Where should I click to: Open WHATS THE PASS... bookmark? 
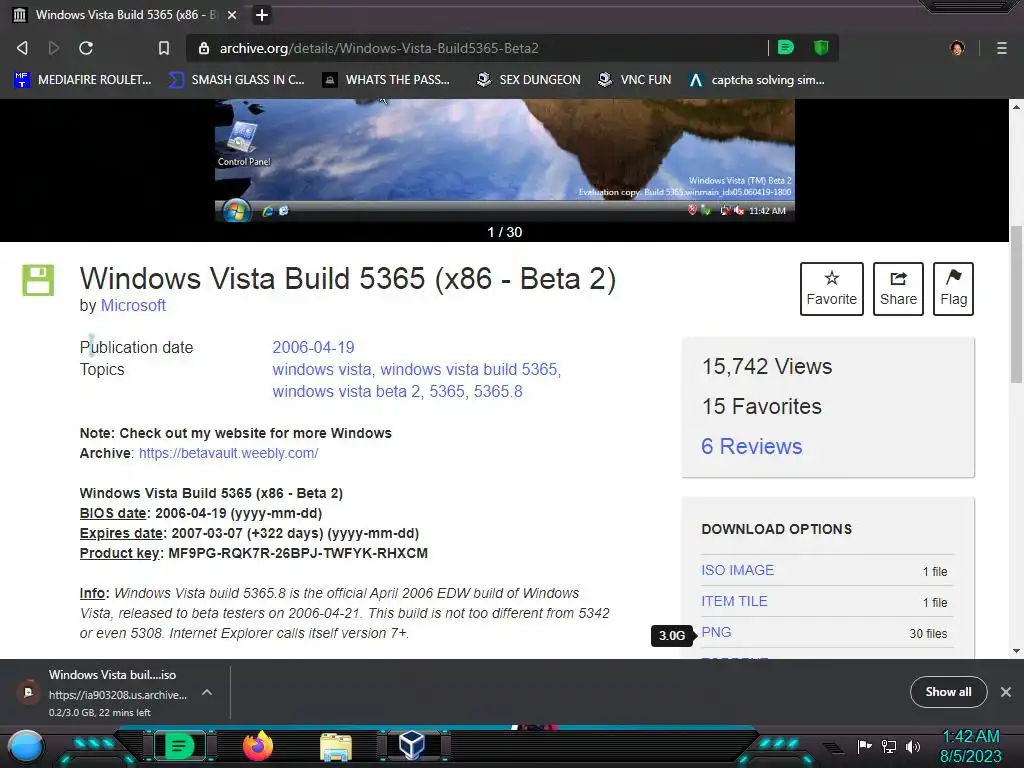pyautogui.click(x=387, y=80)
